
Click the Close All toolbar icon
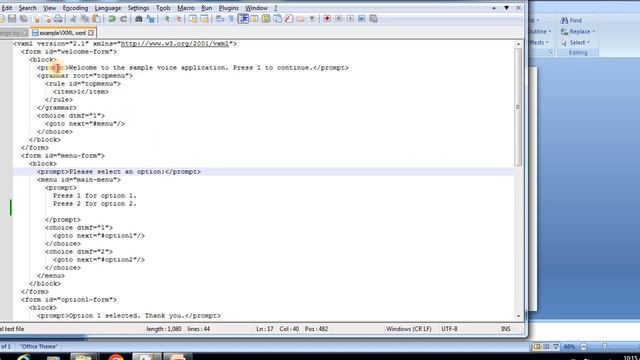(x=47, y=19)
